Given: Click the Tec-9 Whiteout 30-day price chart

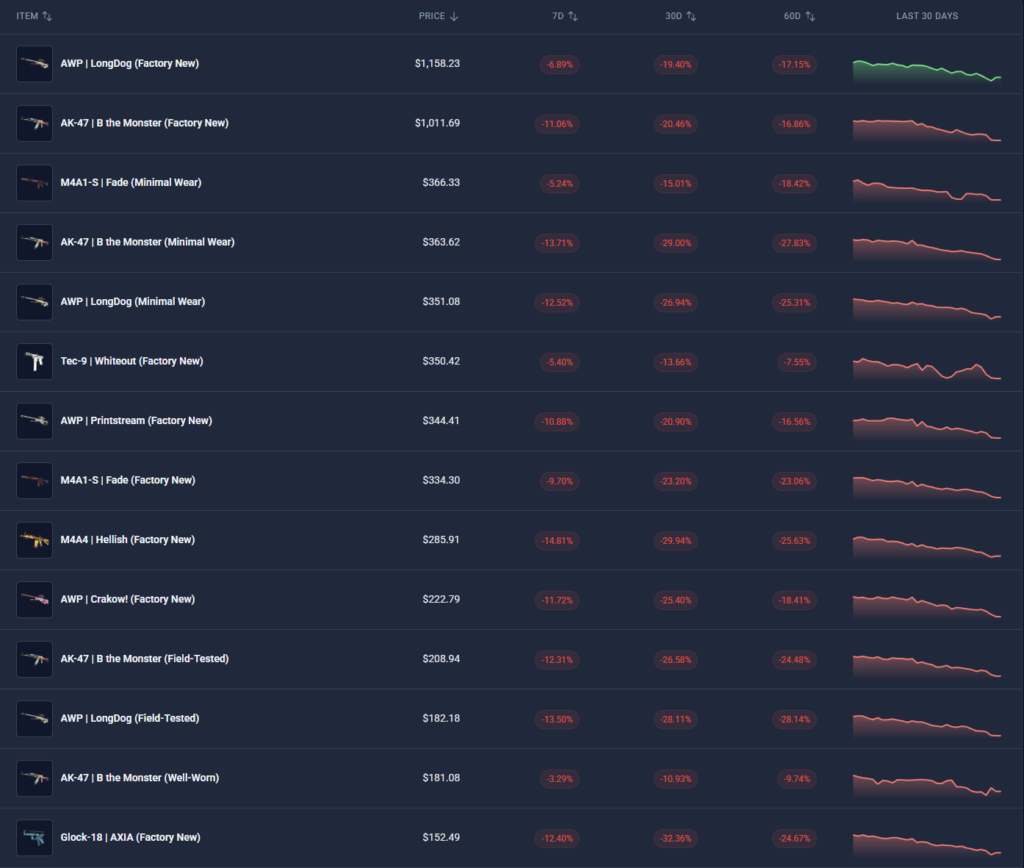Looking at the screenshot, I should coord(927,369).
